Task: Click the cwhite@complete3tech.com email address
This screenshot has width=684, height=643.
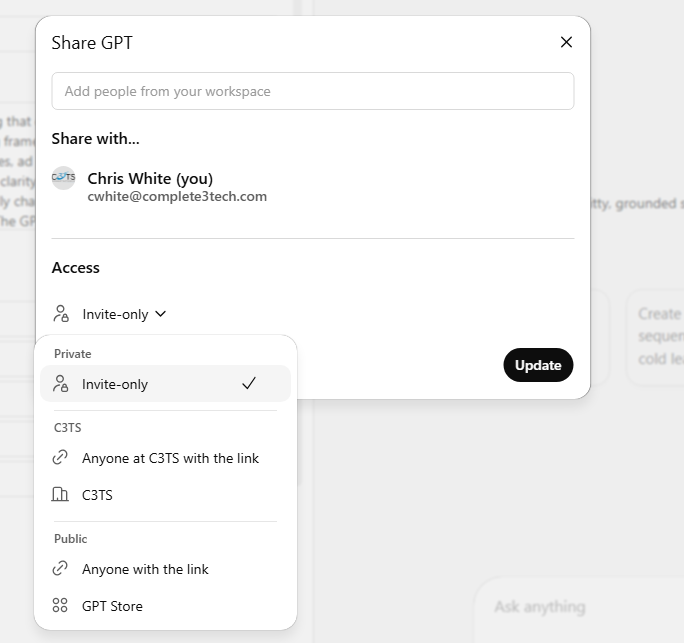Action: point(177,197)
